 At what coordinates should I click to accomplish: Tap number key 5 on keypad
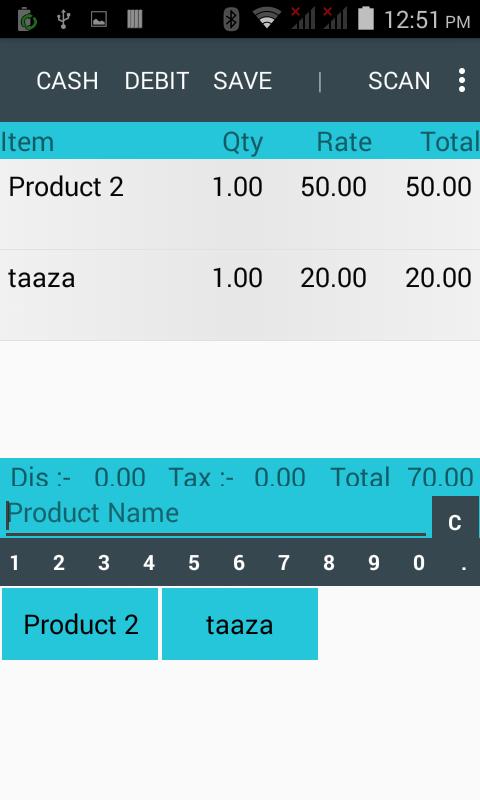pos(194,563)
